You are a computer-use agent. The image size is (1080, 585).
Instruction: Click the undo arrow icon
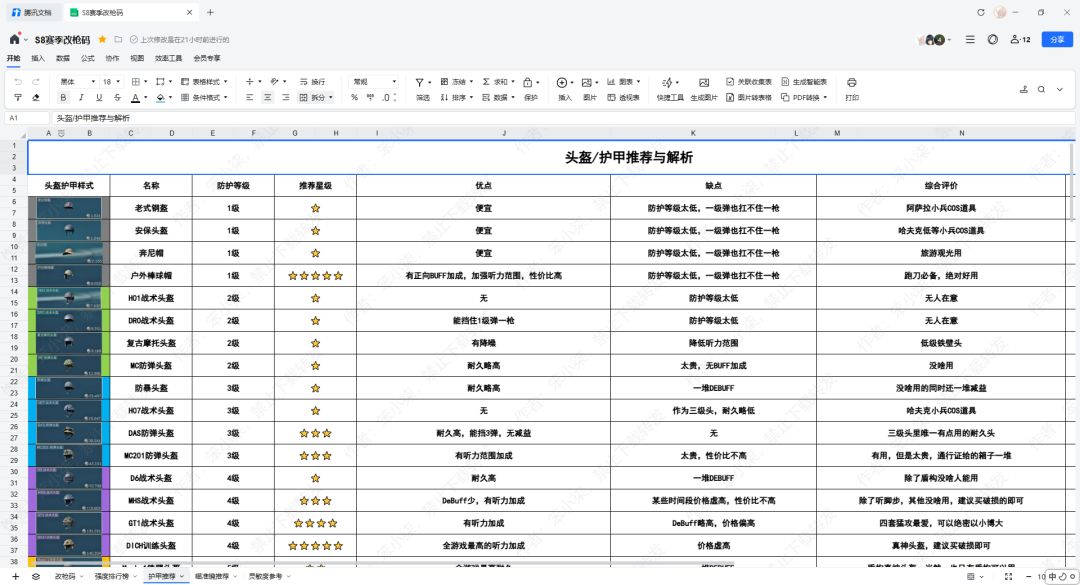pyautogui.click(x=18, y=82)
